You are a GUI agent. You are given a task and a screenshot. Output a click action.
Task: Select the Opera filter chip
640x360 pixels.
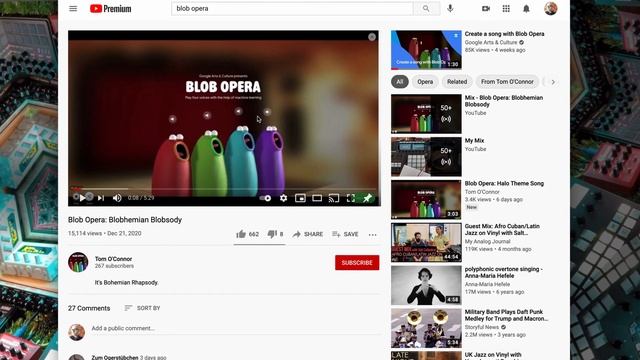click(425, 82)
